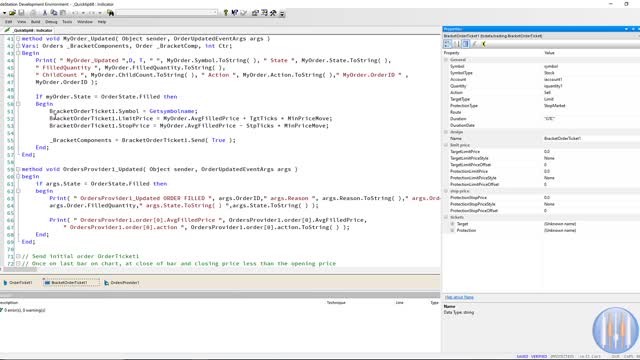Image resolution: width=640 pixels, height=360 pixels.
Task: Open the Undo history dropdown arrow
Action: pos(83,13)
